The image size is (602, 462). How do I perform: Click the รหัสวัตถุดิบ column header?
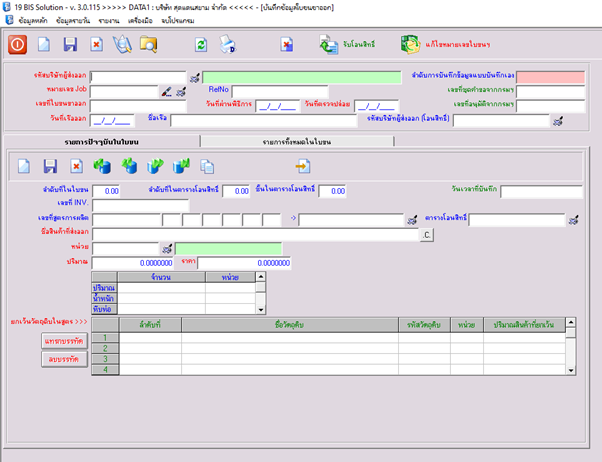(424, 325)
